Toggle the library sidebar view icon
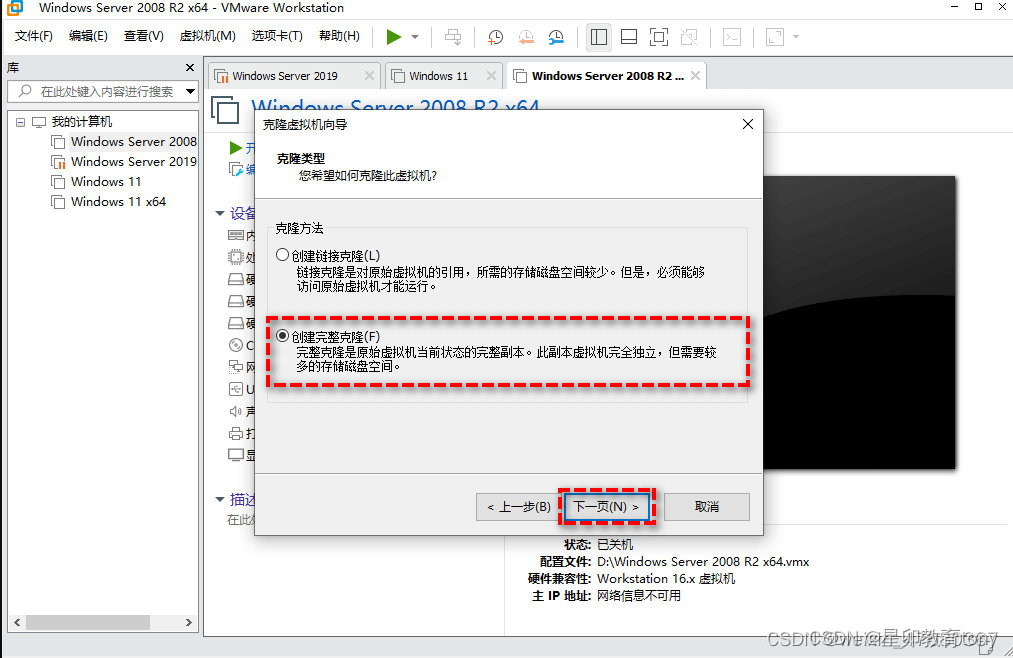1013x658 pixels. tap(599, 37)
